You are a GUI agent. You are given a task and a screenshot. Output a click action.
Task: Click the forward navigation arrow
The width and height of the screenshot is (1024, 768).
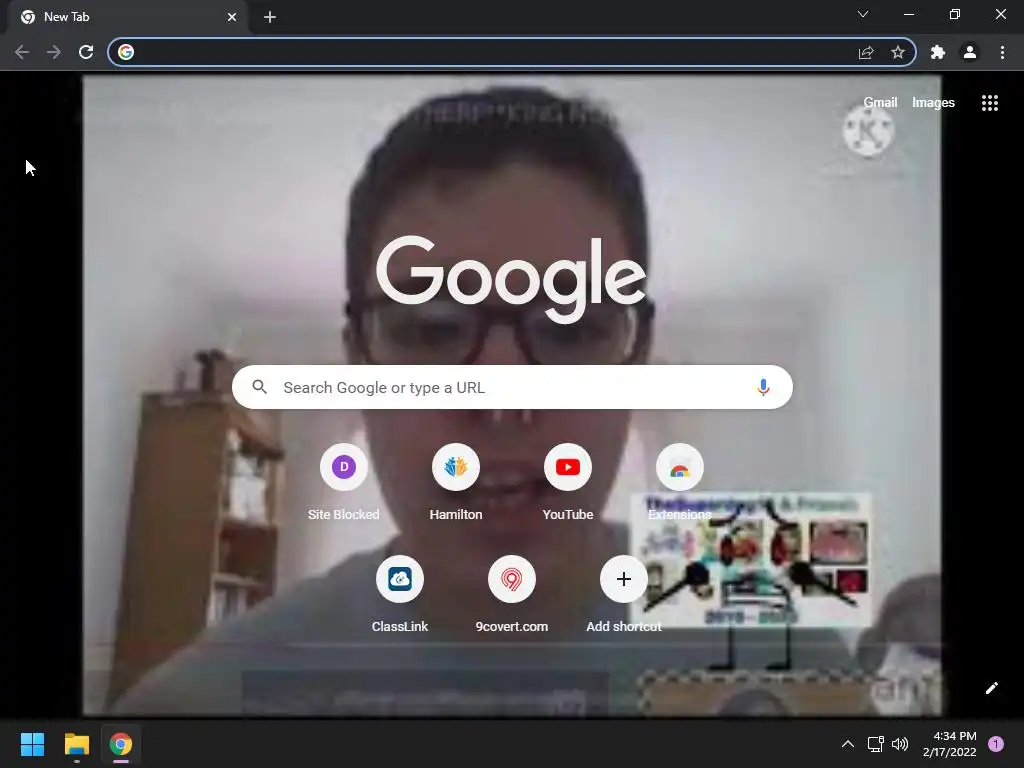pyautogui.click(x=54, y=52)
